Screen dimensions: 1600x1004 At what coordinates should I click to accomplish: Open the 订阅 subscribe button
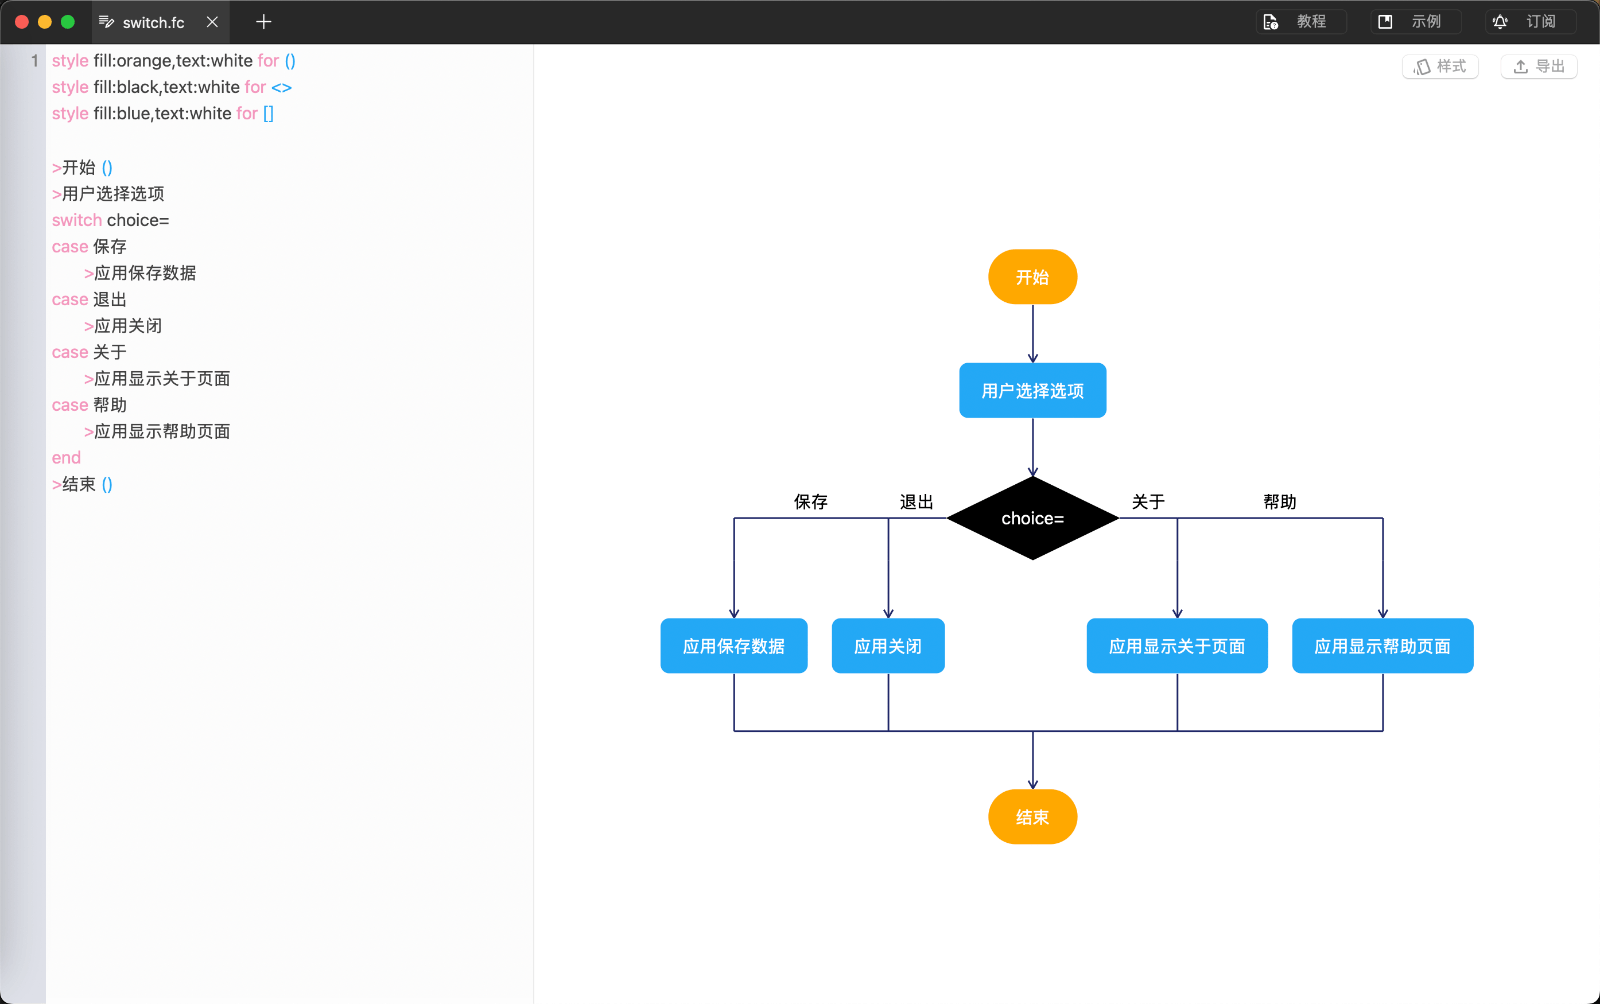tap(1530, 22)
